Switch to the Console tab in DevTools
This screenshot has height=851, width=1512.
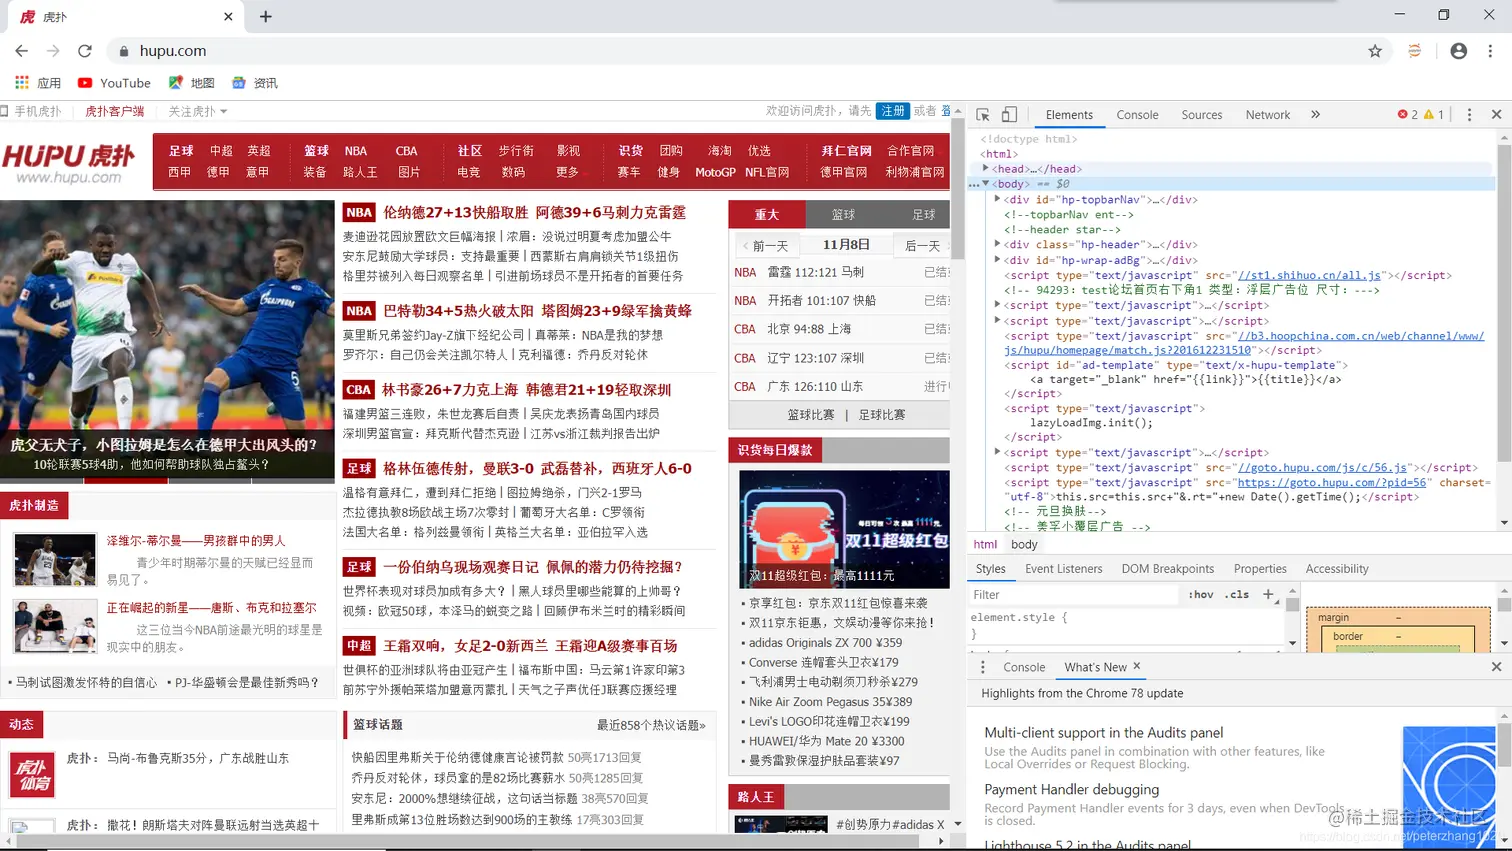coord(1137,114)
